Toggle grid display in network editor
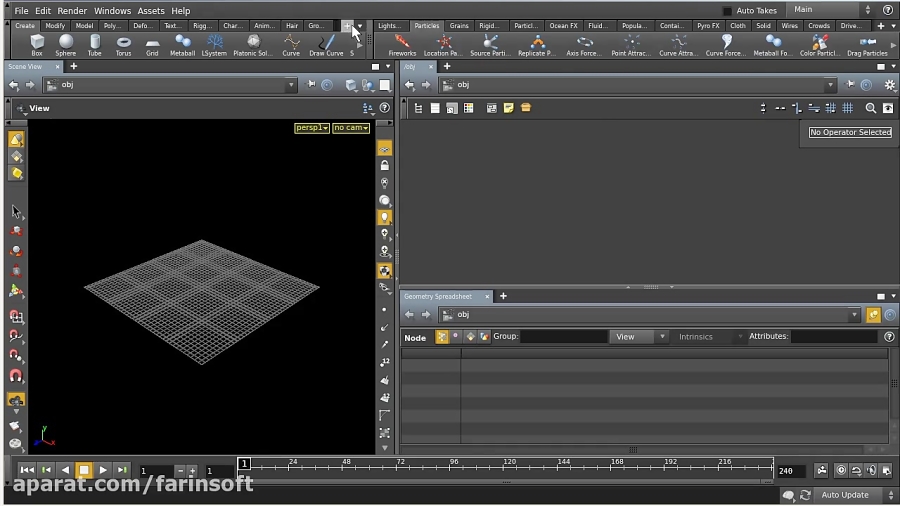 (848, 108)
